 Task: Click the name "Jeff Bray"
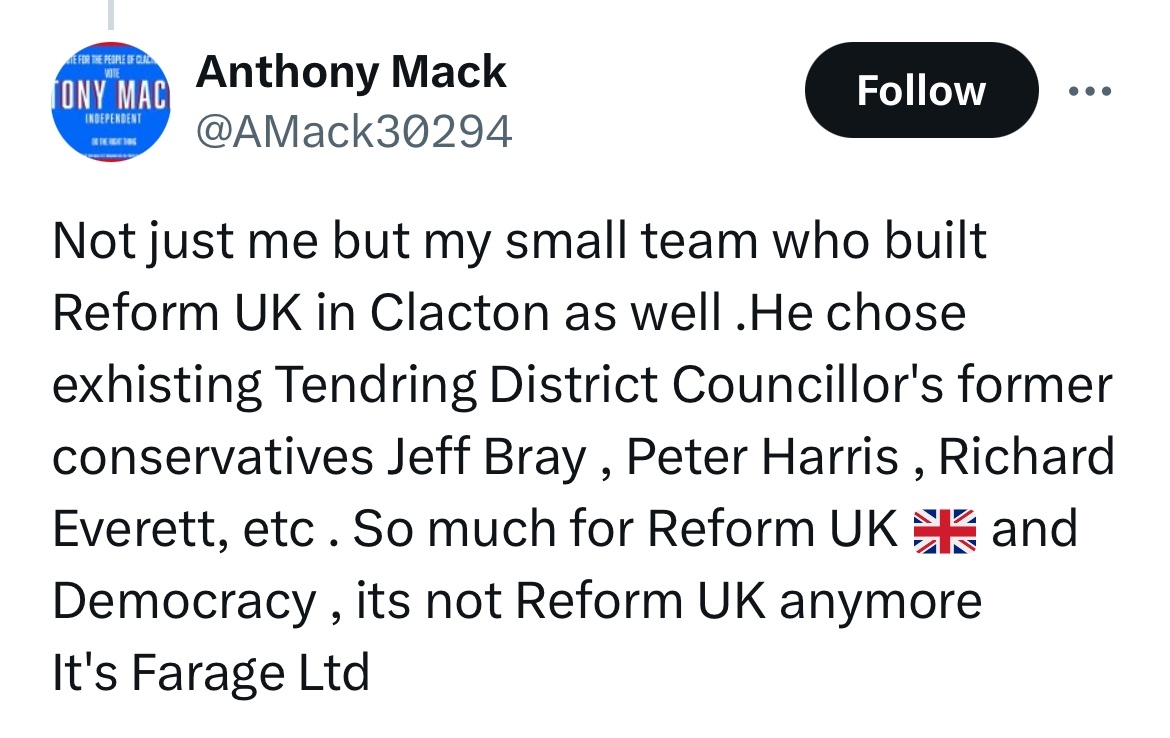coord(485,458)
